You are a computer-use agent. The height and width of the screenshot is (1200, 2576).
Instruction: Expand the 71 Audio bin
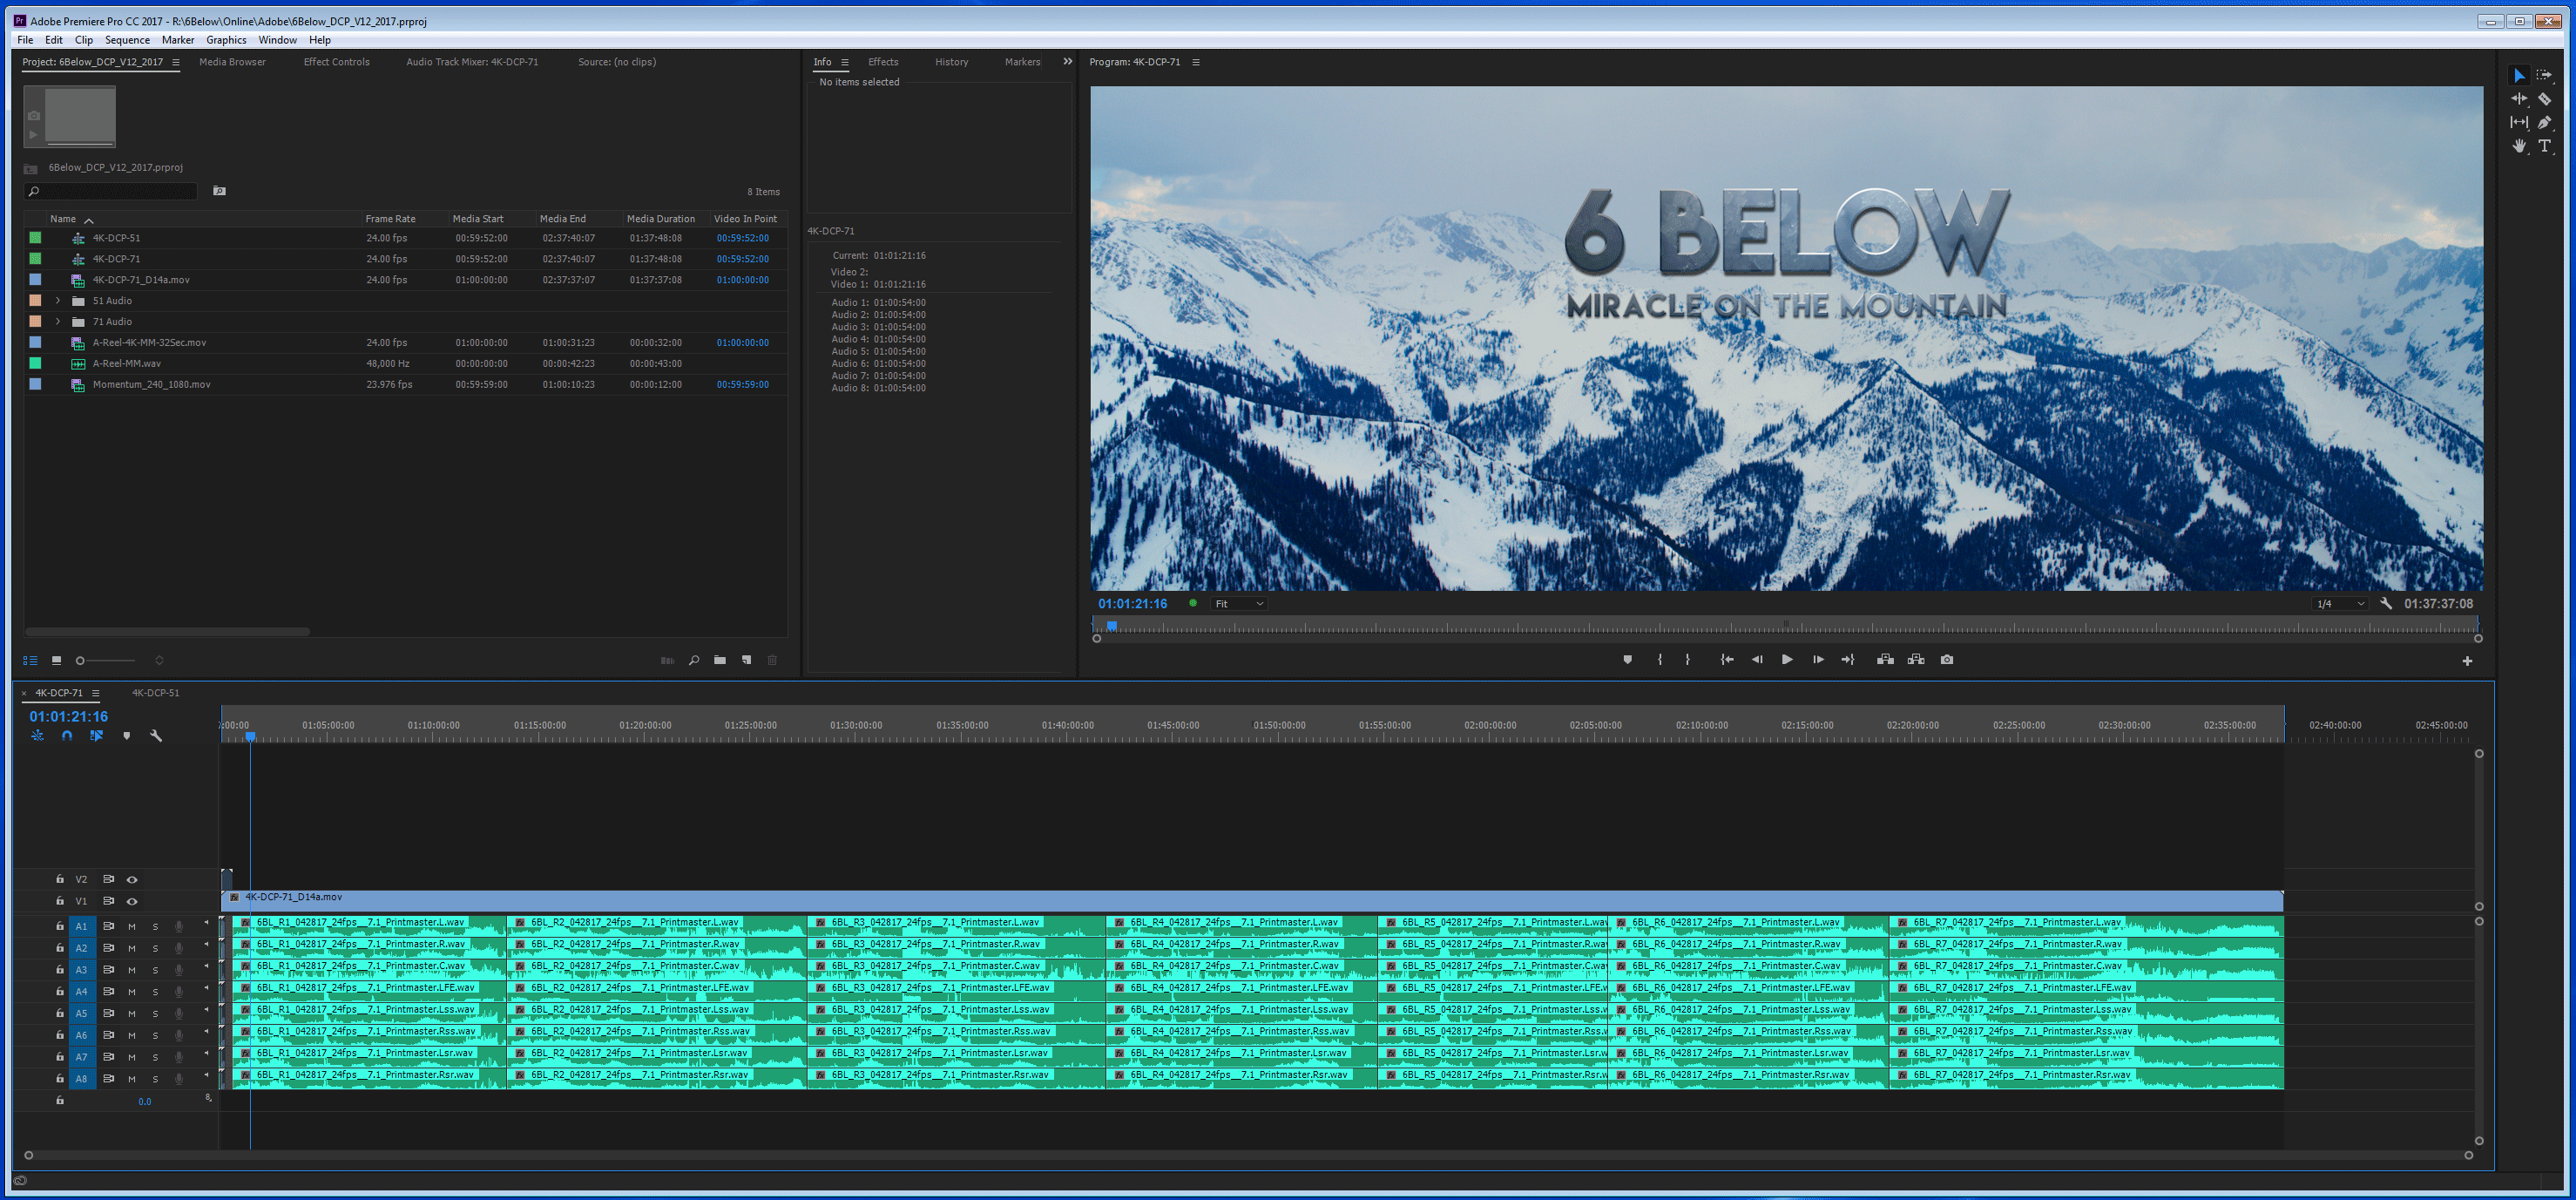coord(58,322)
